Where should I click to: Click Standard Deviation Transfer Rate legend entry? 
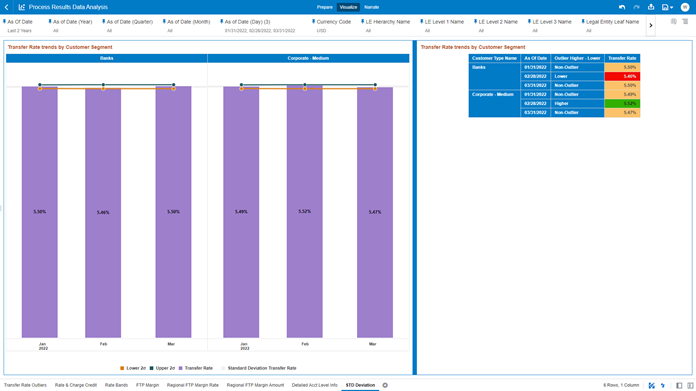coord(259,368)
